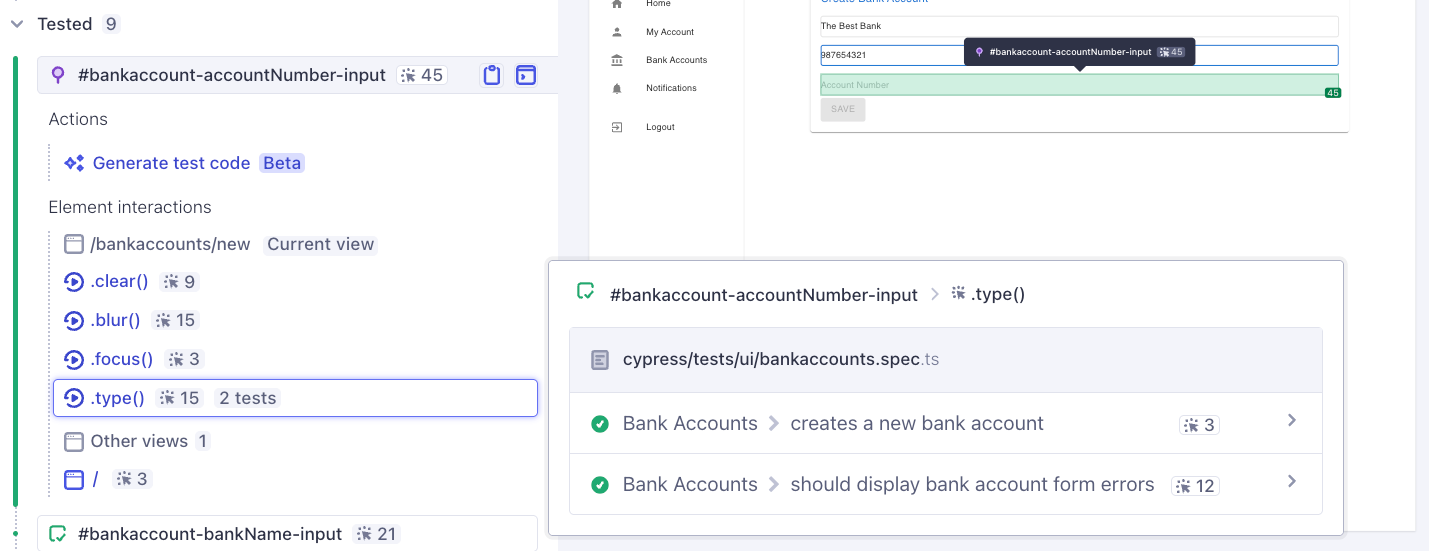Click the pin icon beside #bankaccount-accountNumber-input

(x=58, y=75)
